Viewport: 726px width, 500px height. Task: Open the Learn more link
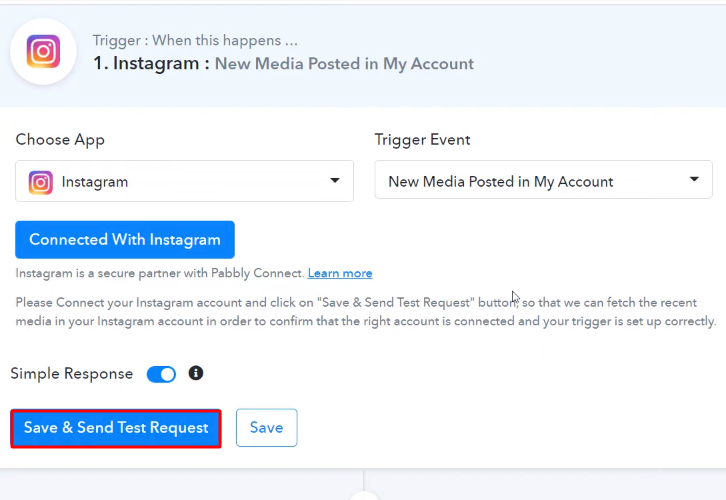[x=340, y=273]
